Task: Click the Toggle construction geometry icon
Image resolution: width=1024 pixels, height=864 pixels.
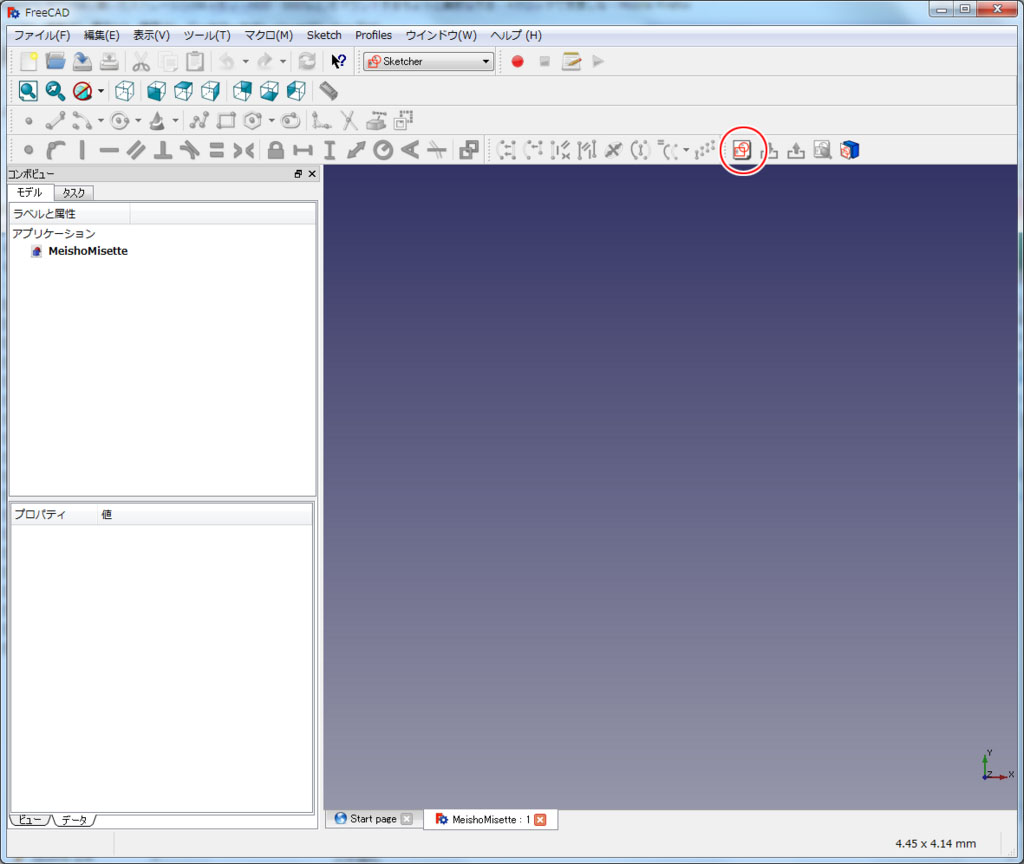Action: point(404,121)
